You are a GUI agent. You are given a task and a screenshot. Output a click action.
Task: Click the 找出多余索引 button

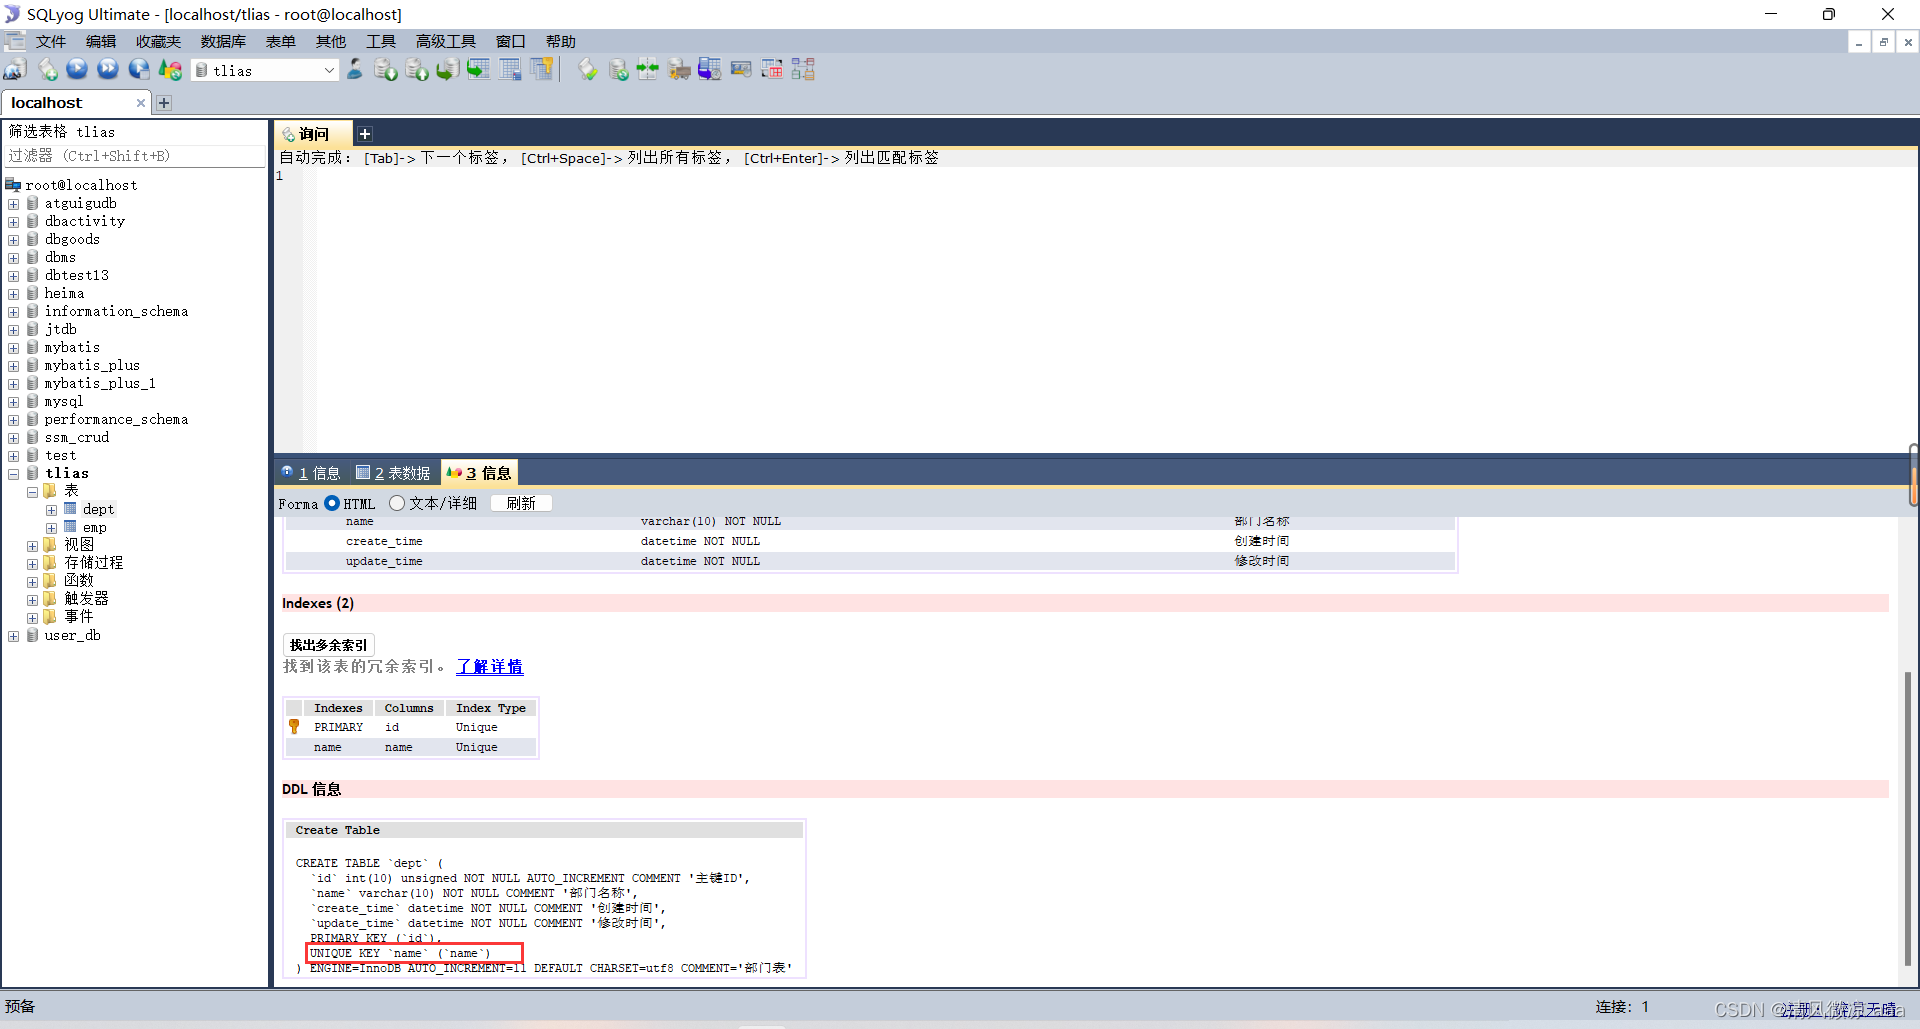tap(329, 645)
